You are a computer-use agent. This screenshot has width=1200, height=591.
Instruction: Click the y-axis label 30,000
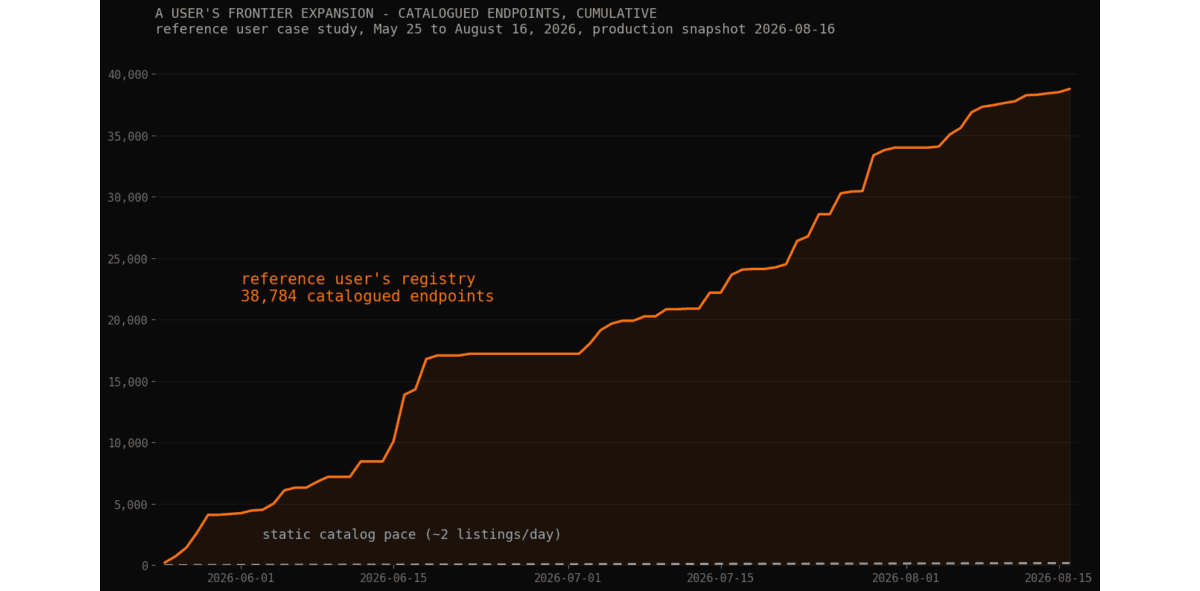click(128, 198)
